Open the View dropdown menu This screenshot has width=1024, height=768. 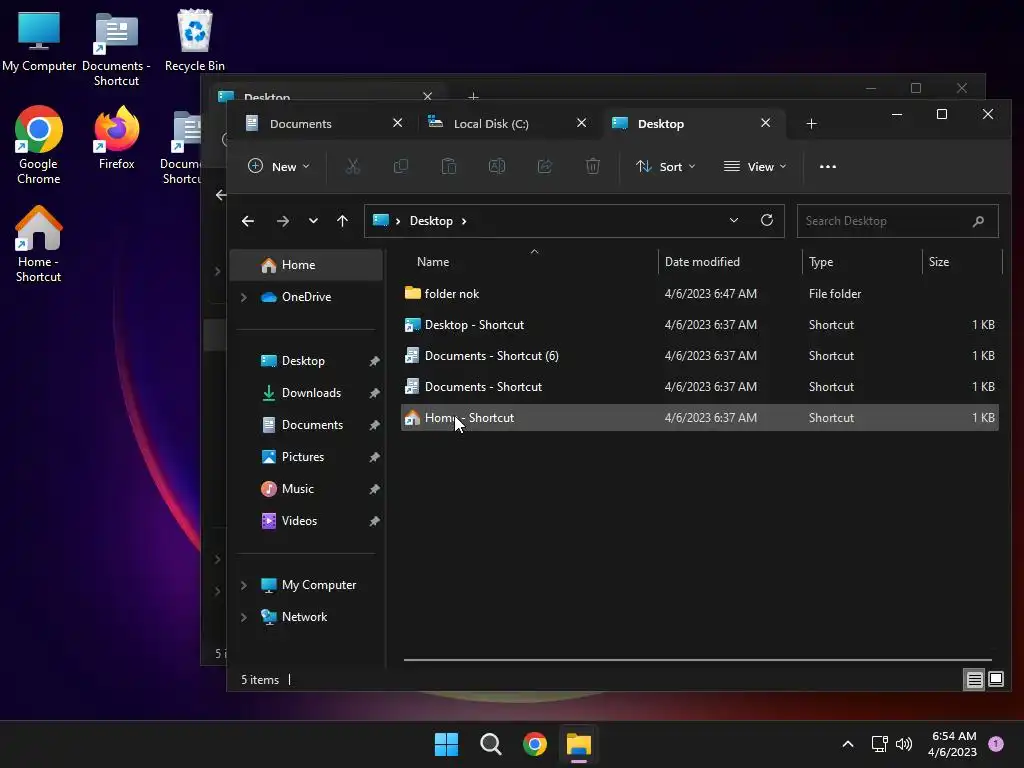(755, 167)
